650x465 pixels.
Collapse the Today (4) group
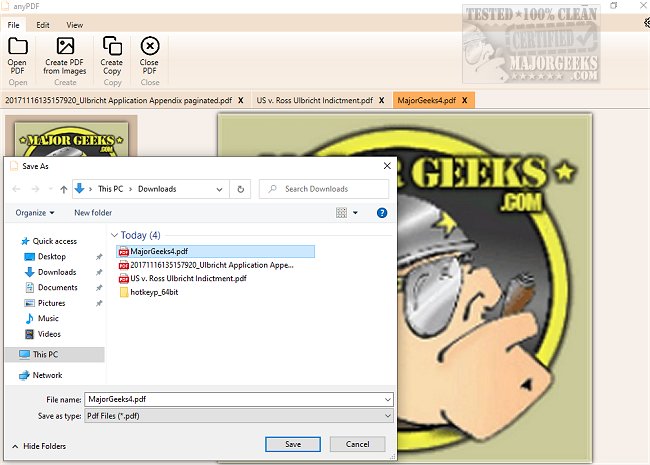click(114, 235)
